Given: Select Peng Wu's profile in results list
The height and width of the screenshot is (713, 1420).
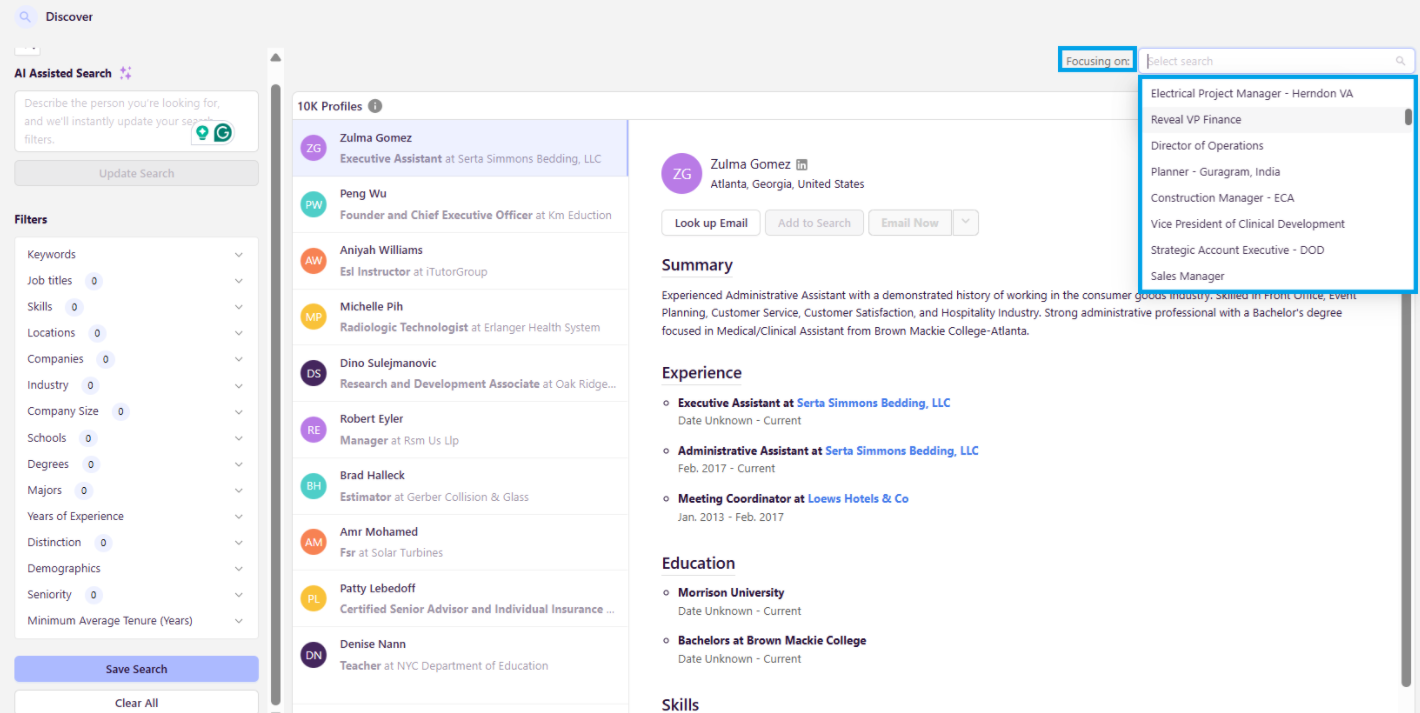Looking at the screenshot, I should click(460, 204).
